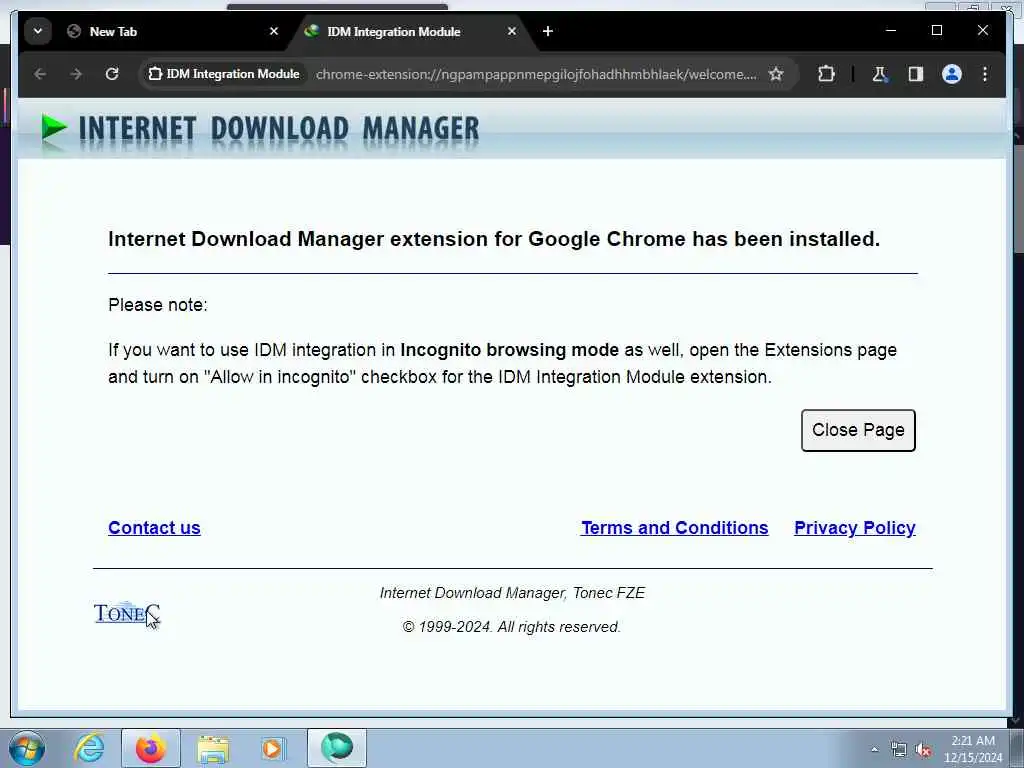Click the copyright 1999-2024 text
The image size is (1024, 768).
click(x=512, y=627)
